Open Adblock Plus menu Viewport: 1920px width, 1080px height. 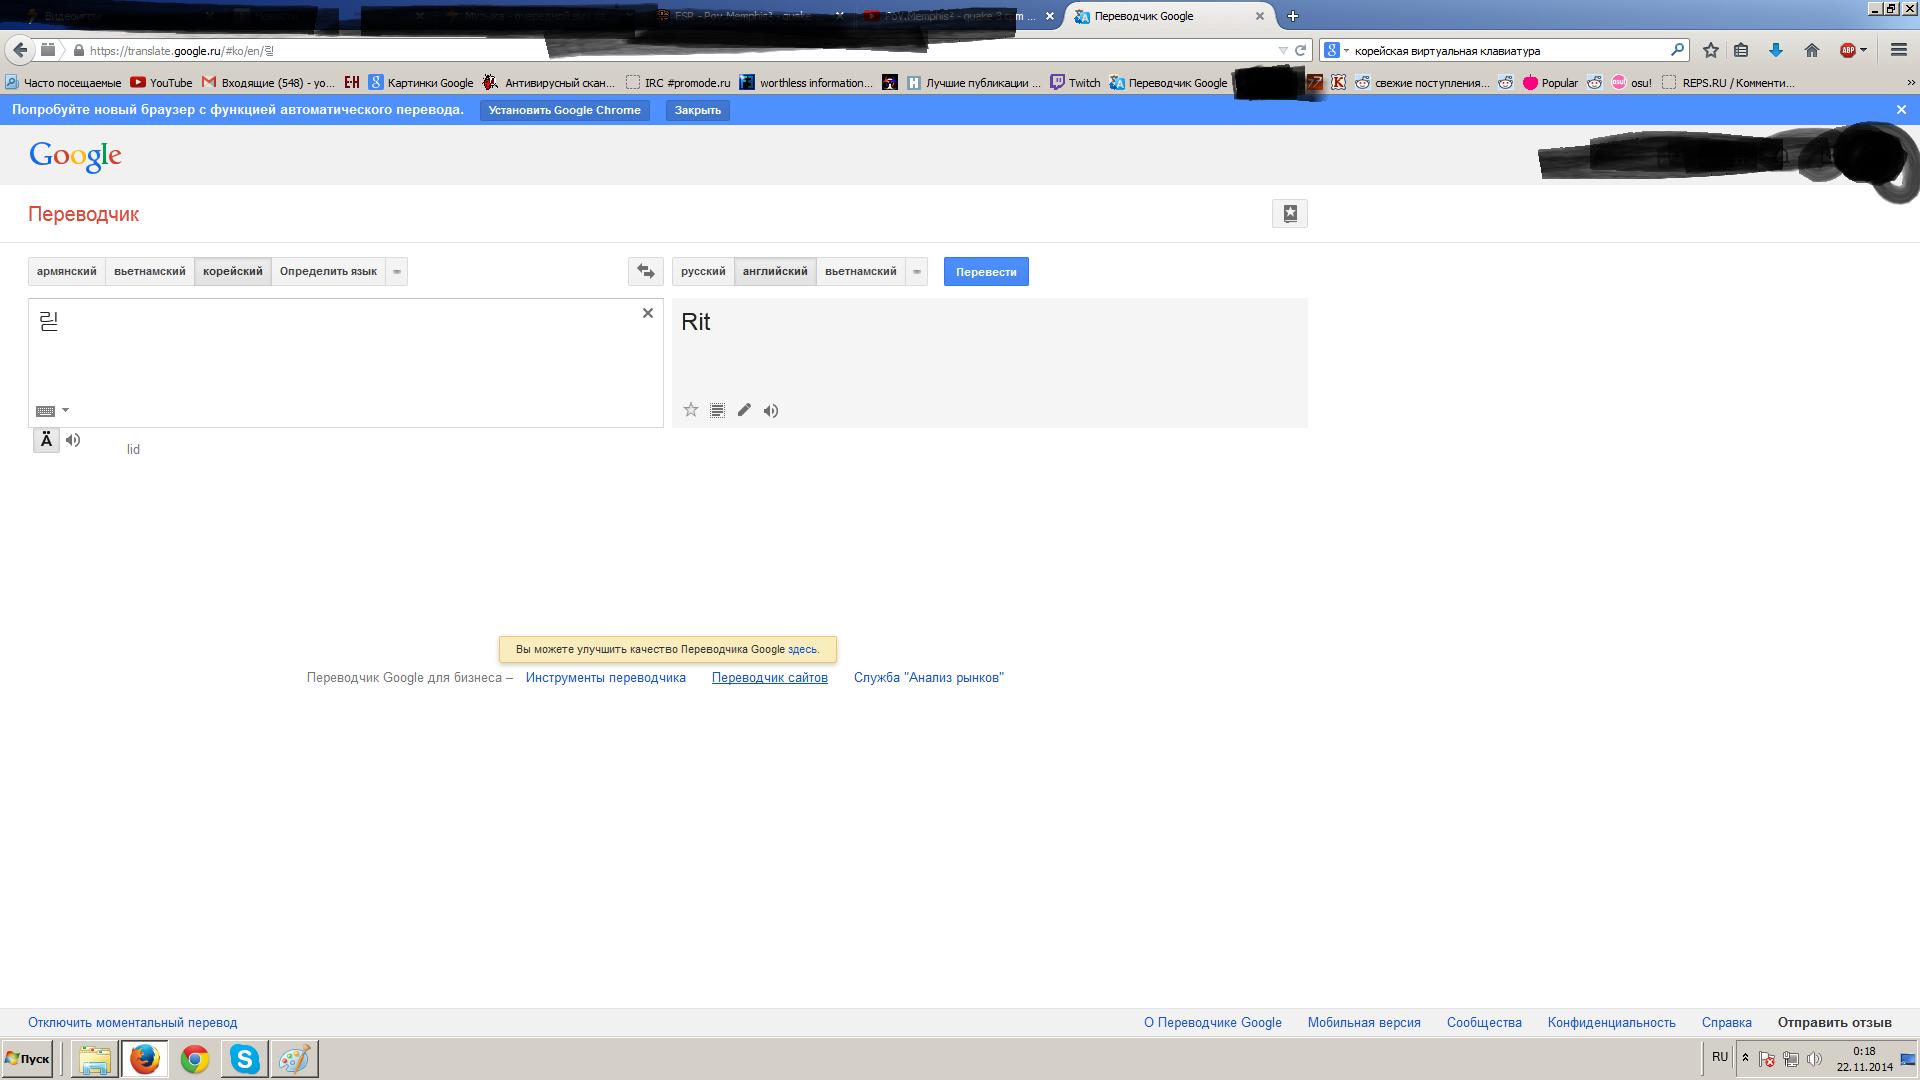(x=1853, y=50)
